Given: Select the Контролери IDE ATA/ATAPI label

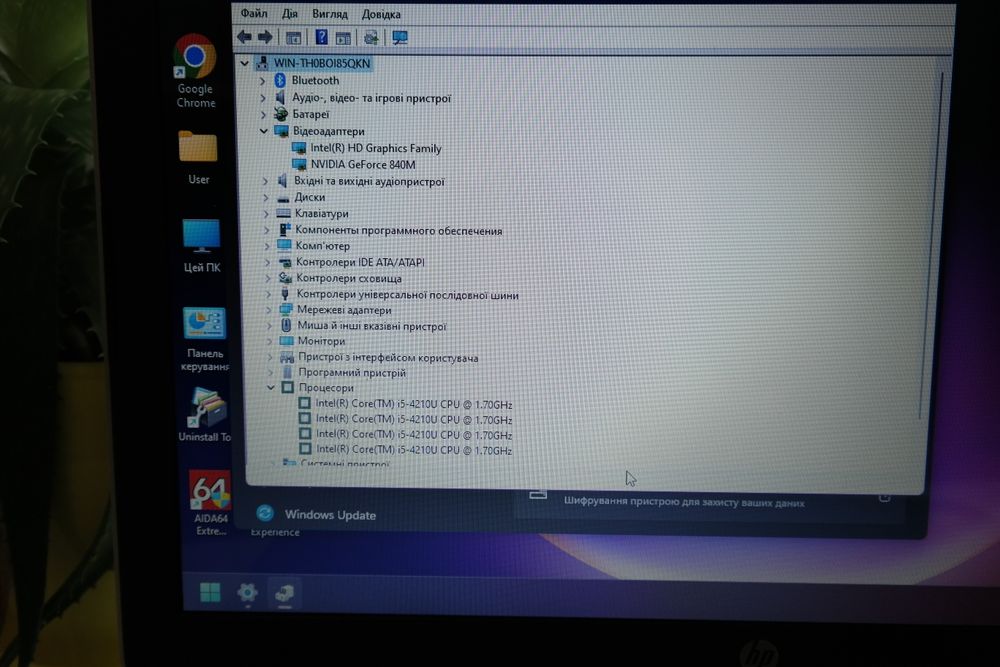Looking at the screenshot, I should 360,262.
